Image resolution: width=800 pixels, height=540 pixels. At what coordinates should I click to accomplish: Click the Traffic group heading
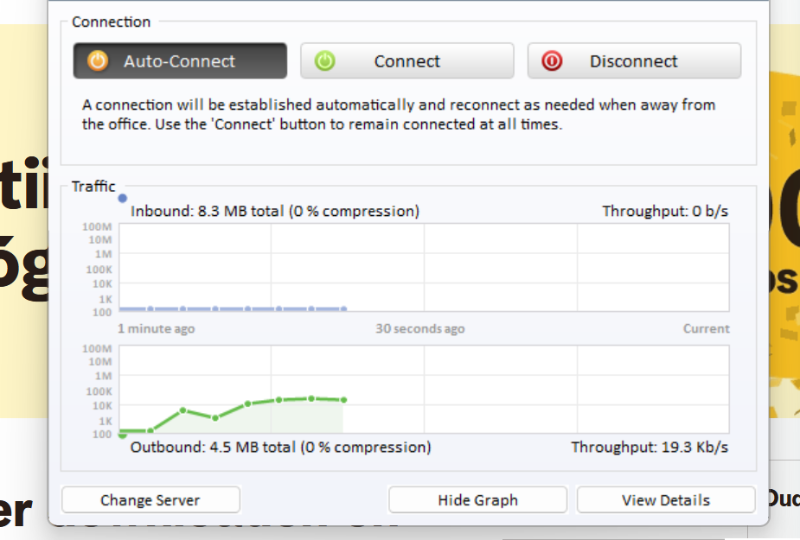(x=93, y=186)
